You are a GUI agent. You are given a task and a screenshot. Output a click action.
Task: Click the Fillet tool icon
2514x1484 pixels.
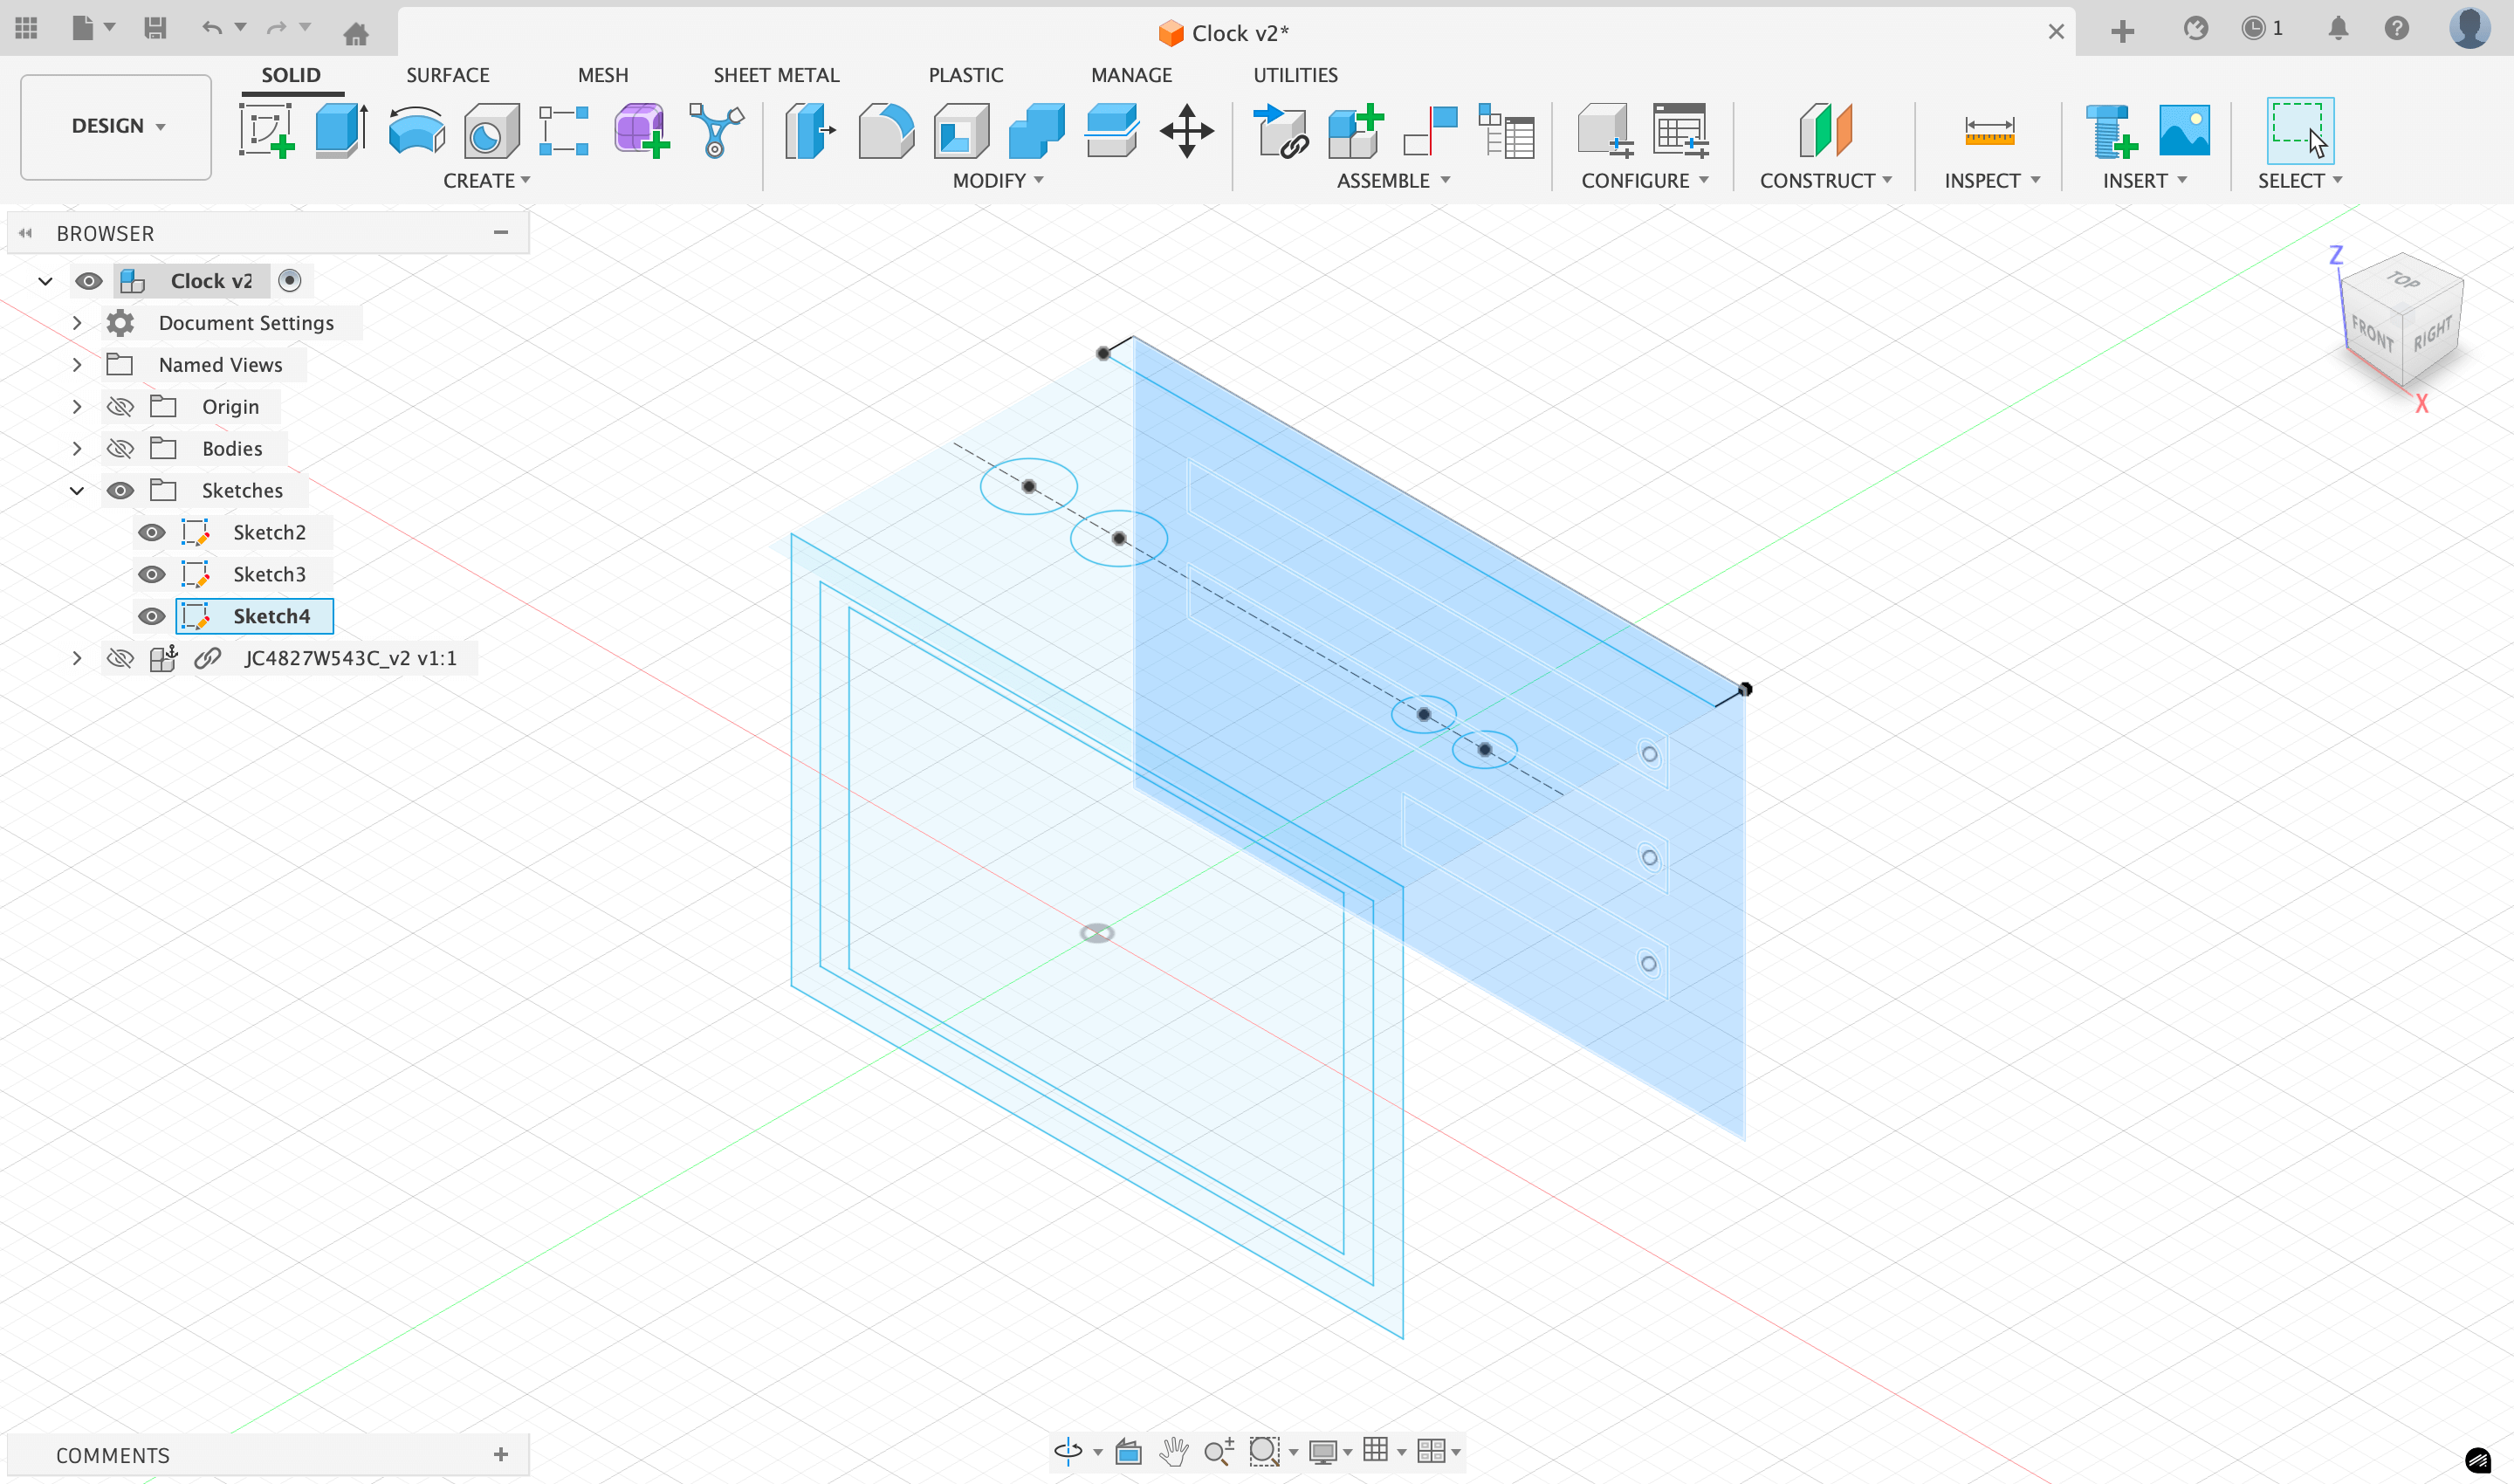point(886,130)
